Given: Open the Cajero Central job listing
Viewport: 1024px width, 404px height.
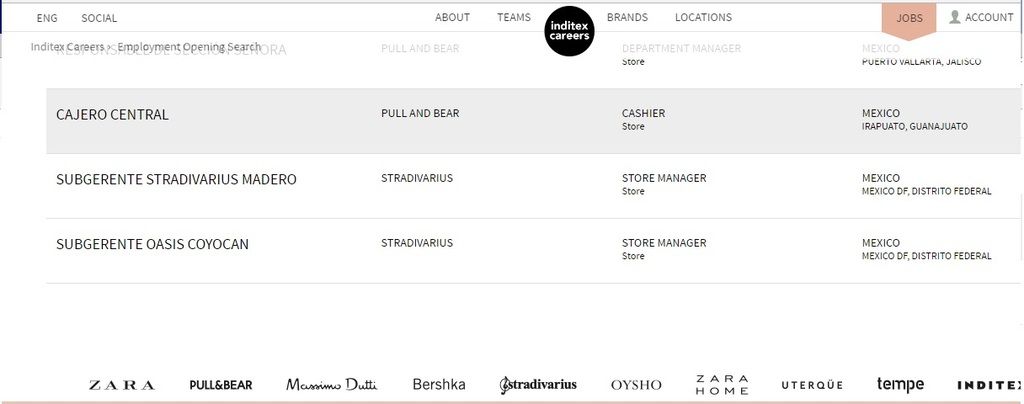Looking at the screenshot, I should pos(113,115).
